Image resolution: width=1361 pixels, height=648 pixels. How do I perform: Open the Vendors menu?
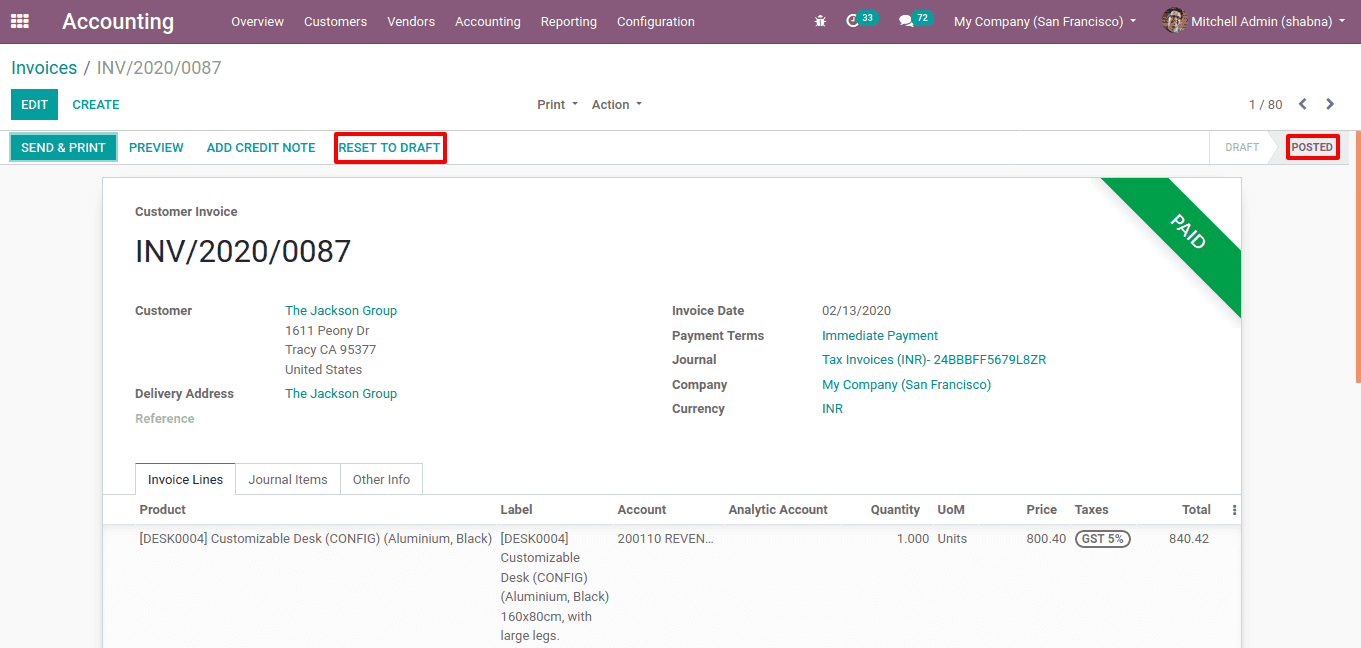(x=411, y=21)
